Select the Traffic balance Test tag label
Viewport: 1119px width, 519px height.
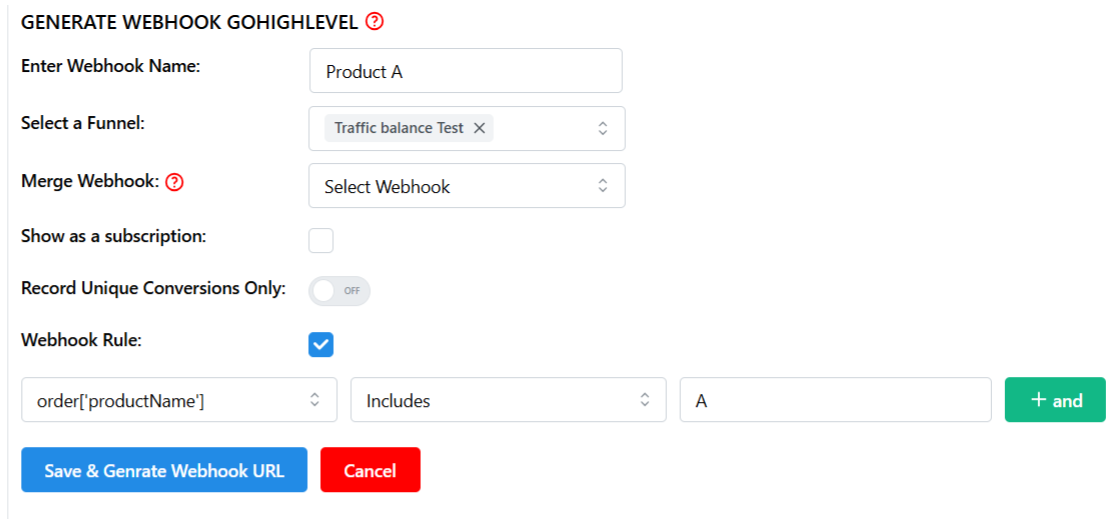point(399,129)
